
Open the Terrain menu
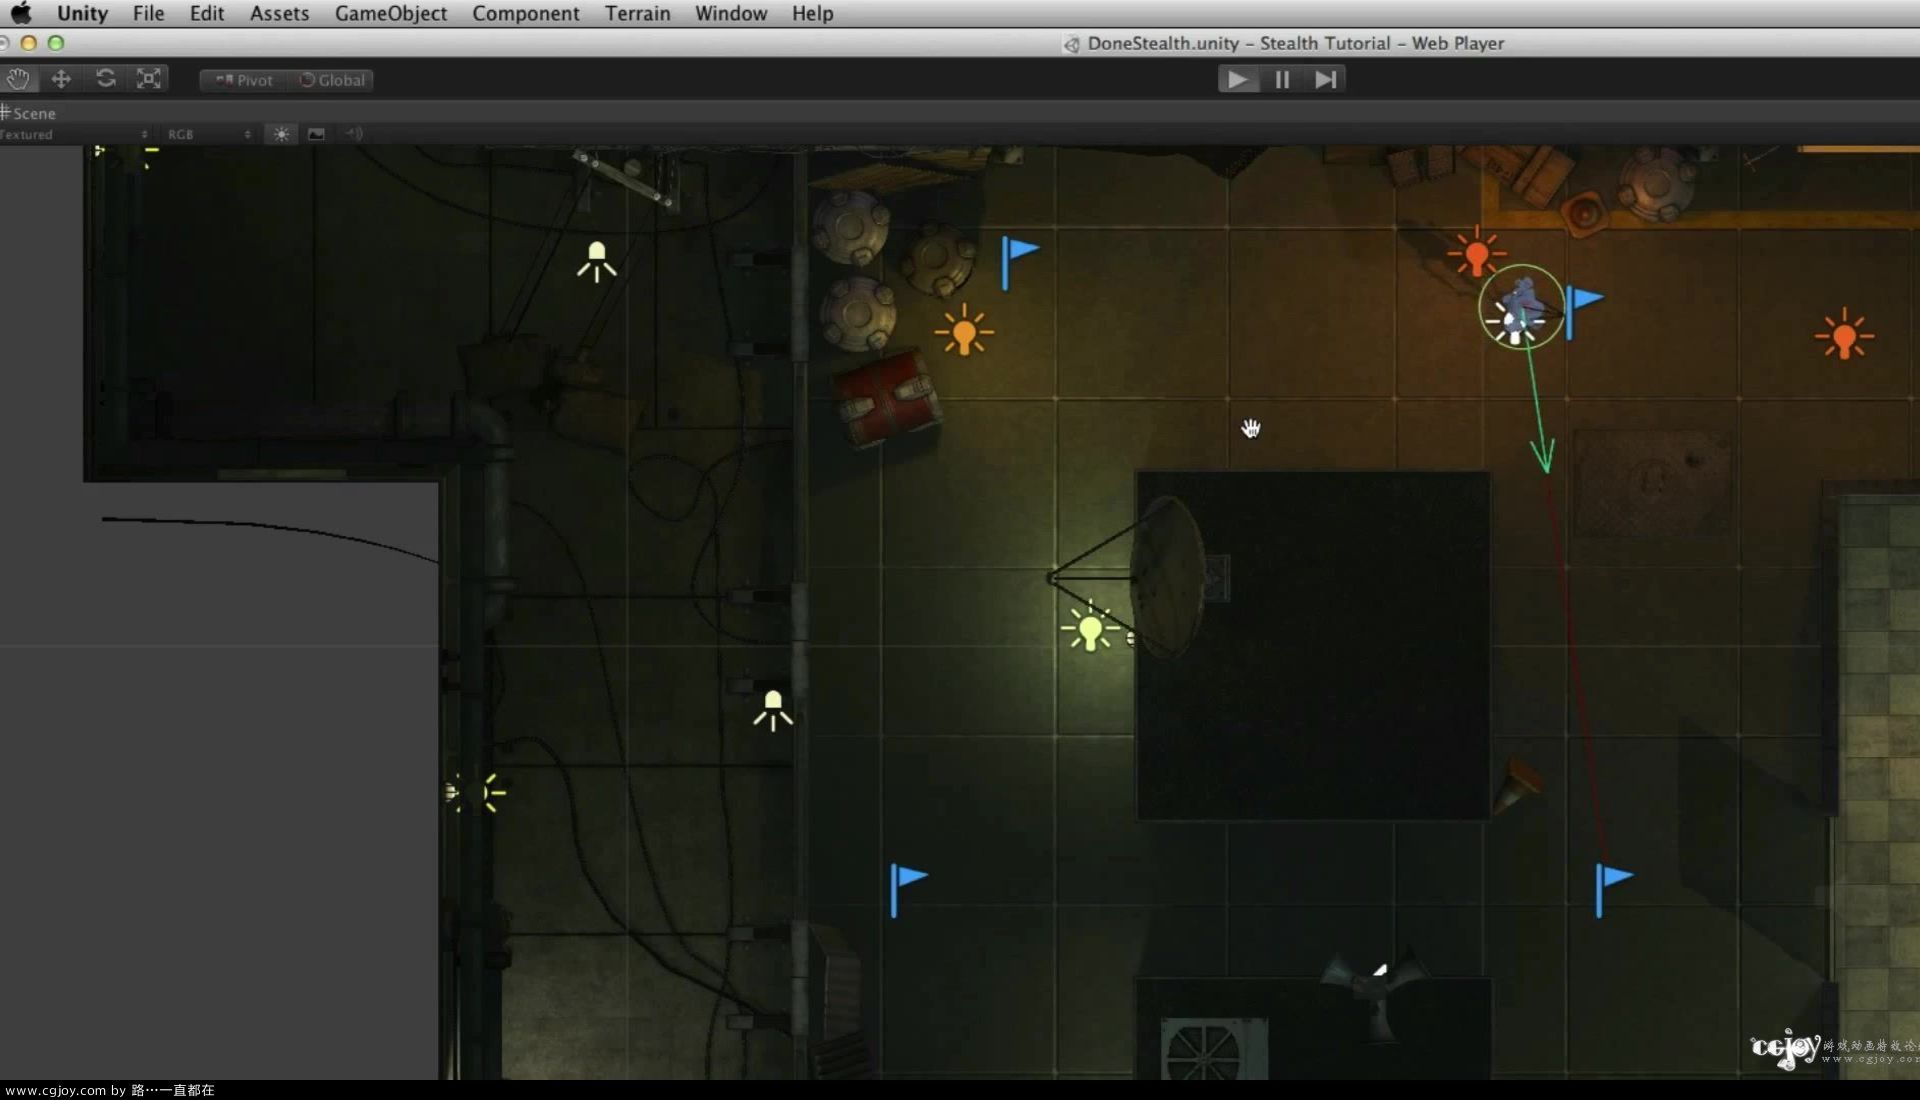coord(637,13)
